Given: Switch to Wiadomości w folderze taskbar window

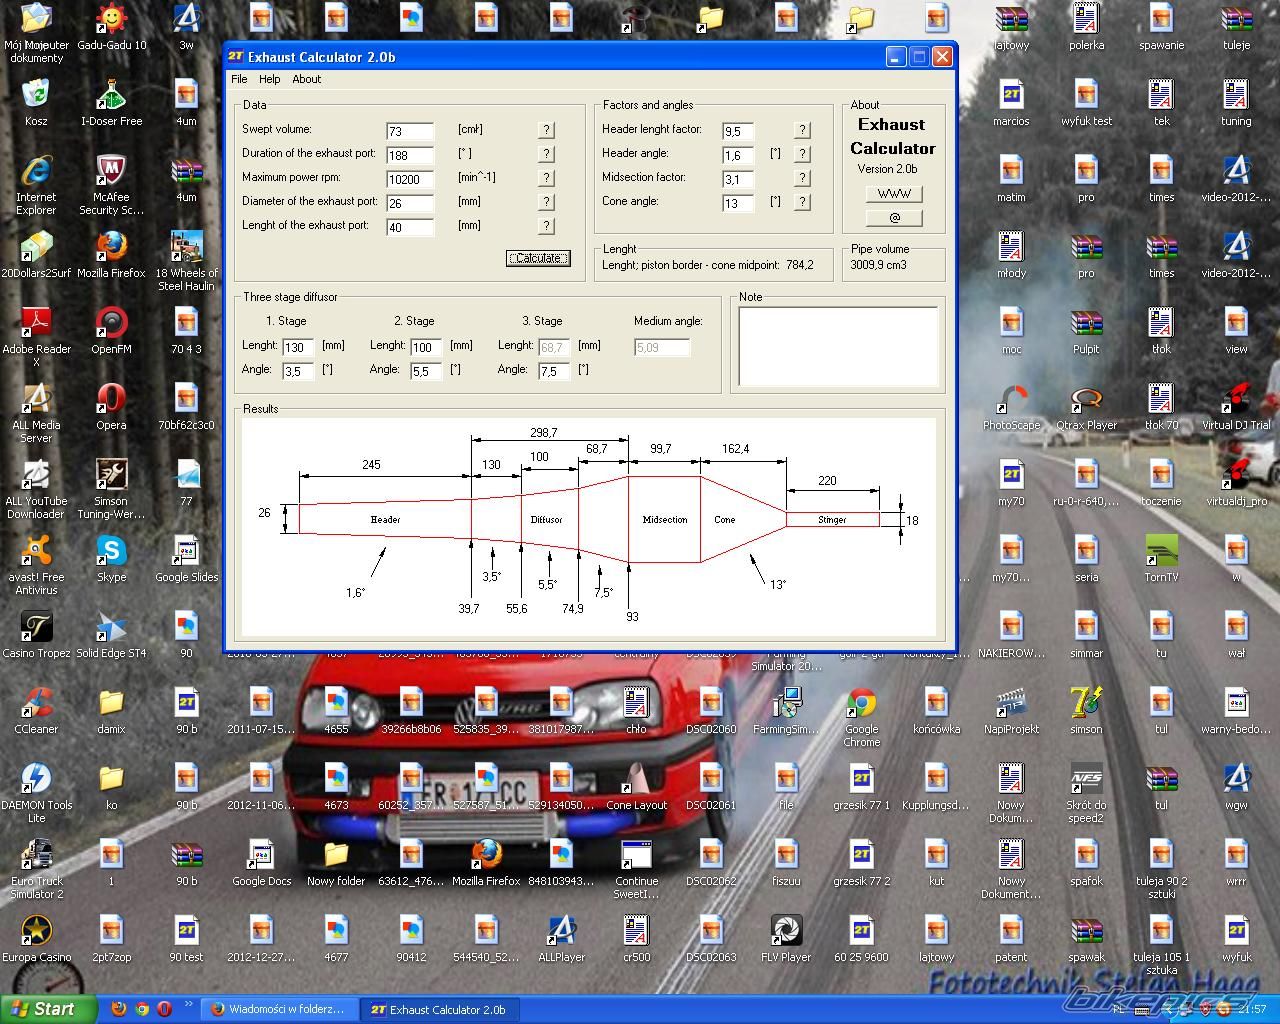Looking at the screenshot, I should [278, 1009].
